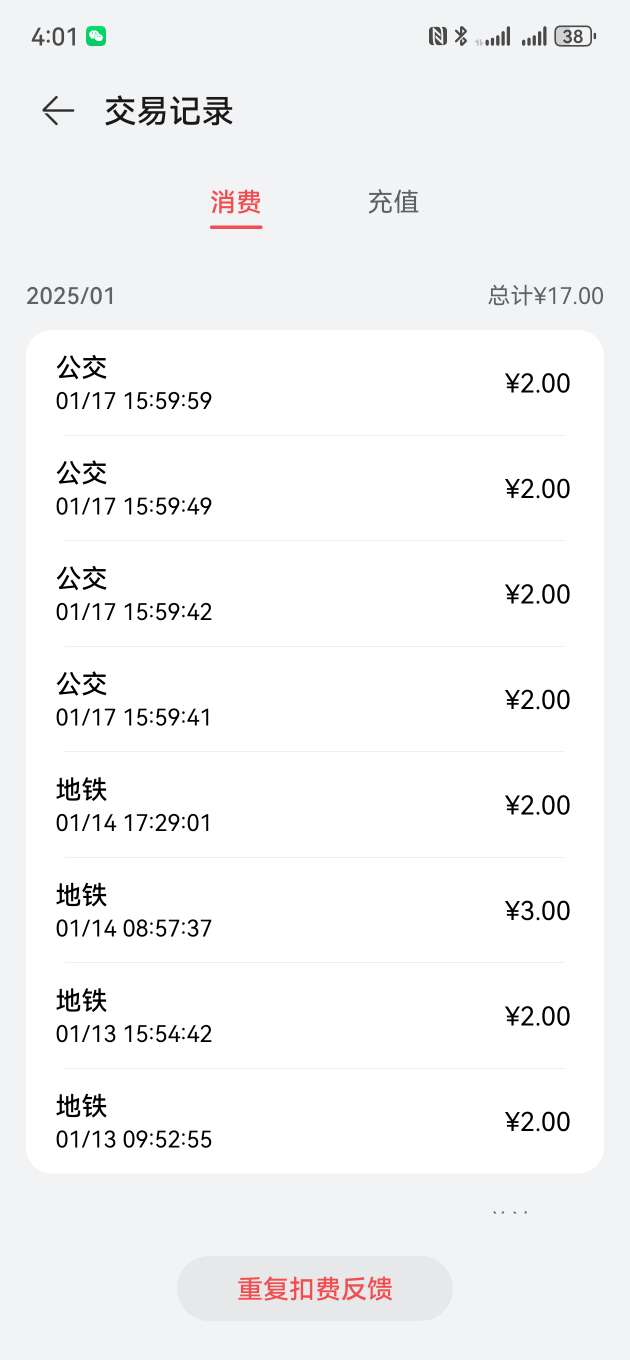
Task: Tap the Bluetooth status icon
Action: click(x=461, y=37)
